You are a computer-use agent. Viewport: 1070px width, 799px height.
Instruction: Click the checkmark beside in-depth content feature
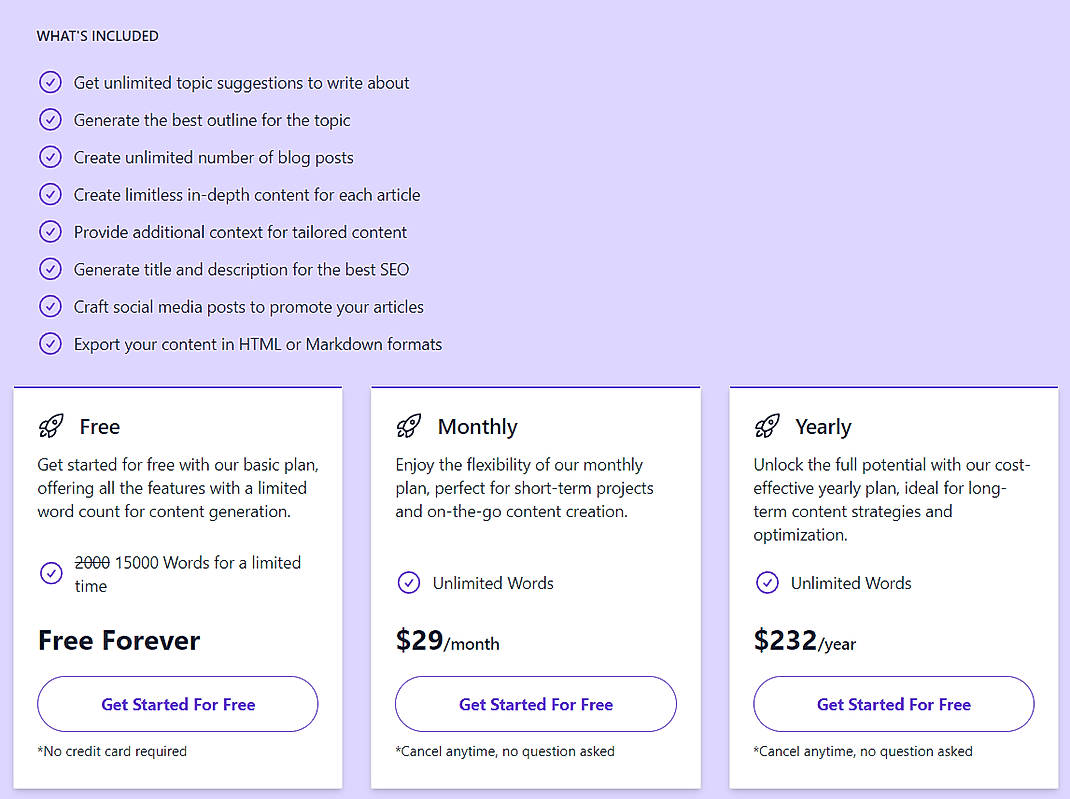coord(50,194)
